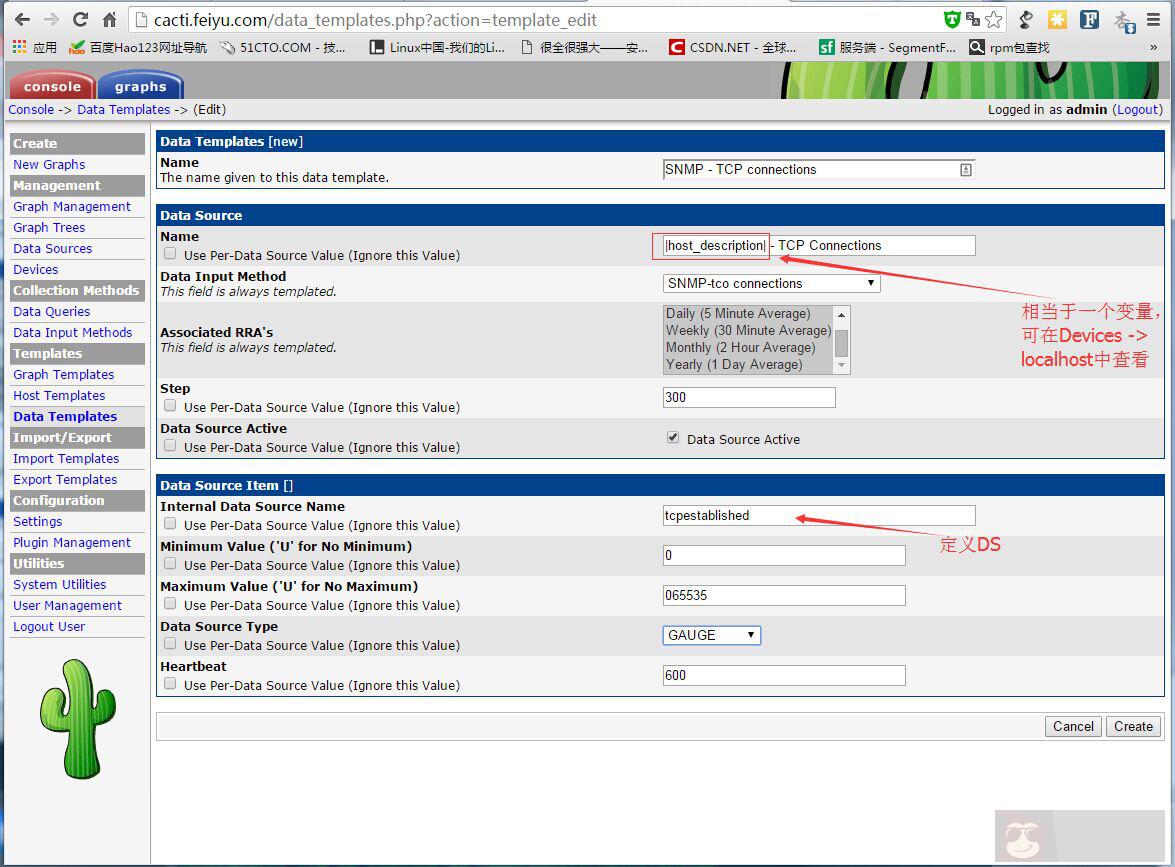
Task: Click the green shield extension icon
Action: click(951, 19)
